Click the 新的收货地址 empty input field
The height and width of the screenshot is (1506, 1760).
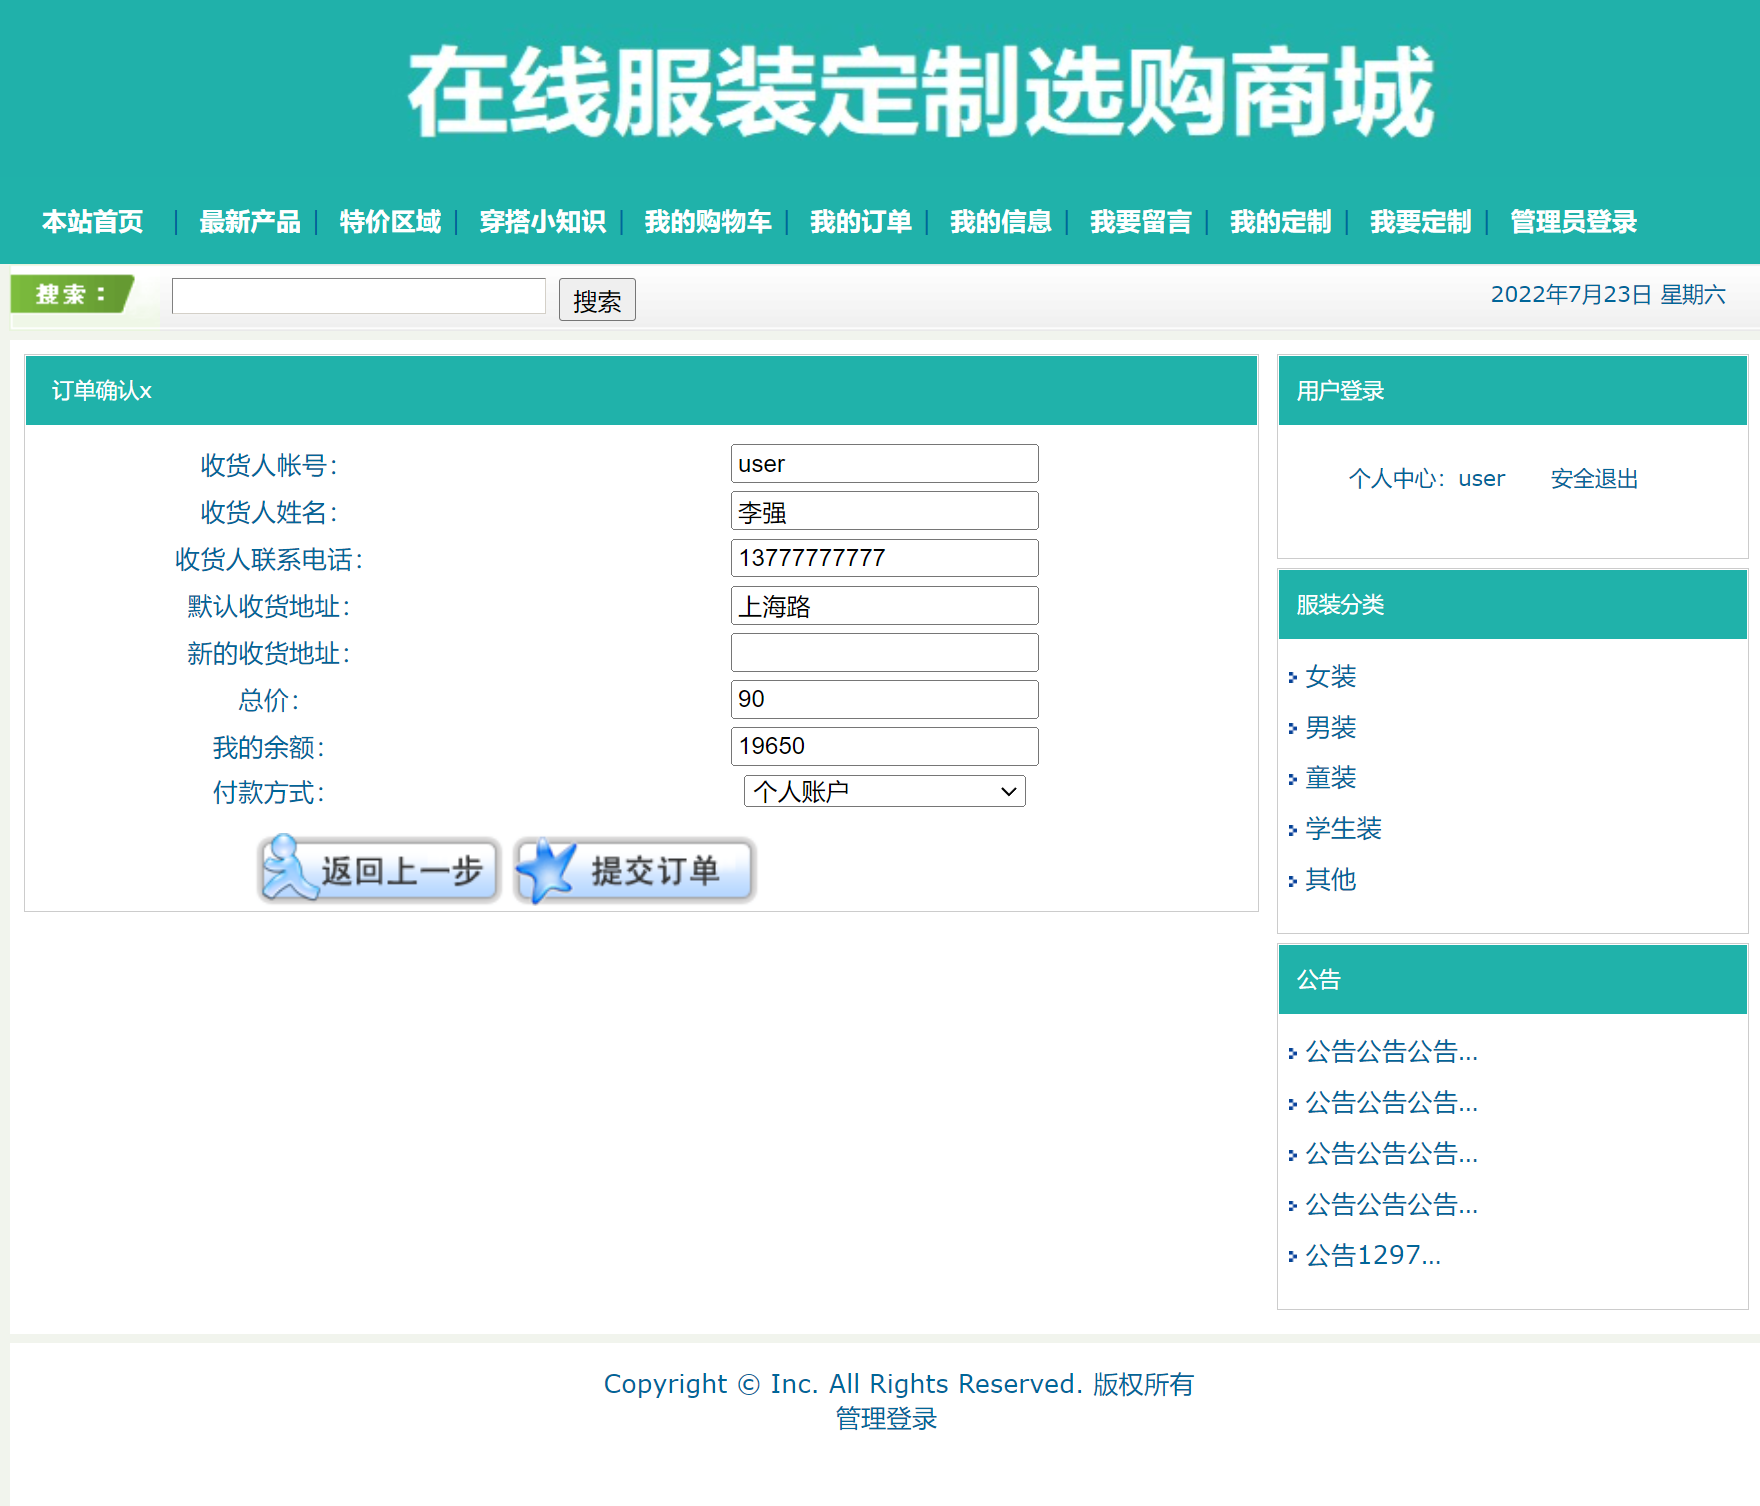(884, 652)
